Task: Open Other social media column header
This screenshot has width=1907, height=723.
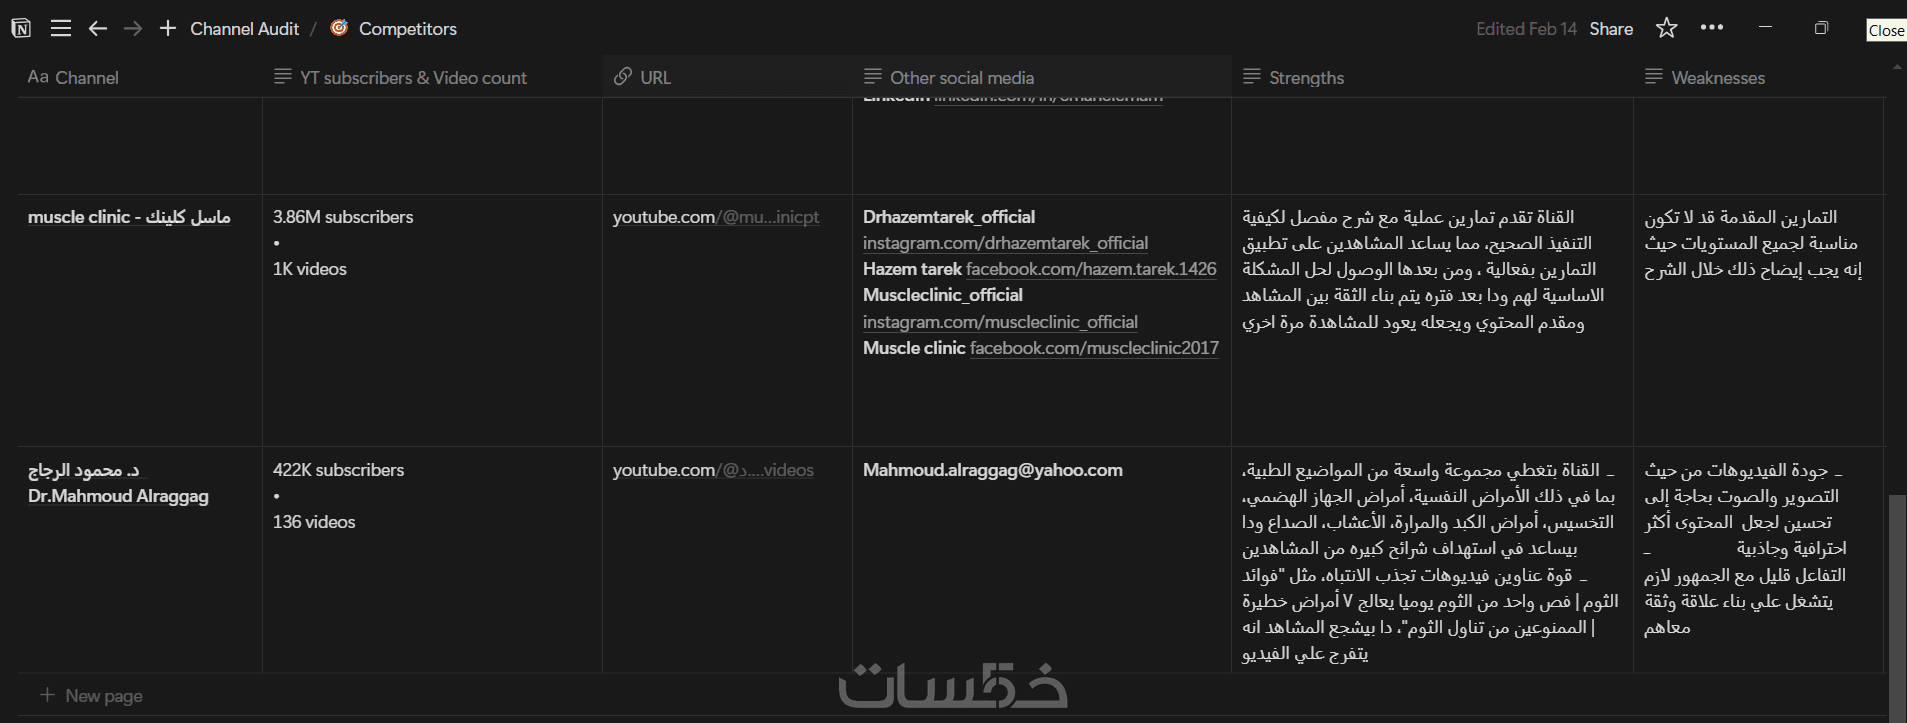Action: (x=1042, y=77)
